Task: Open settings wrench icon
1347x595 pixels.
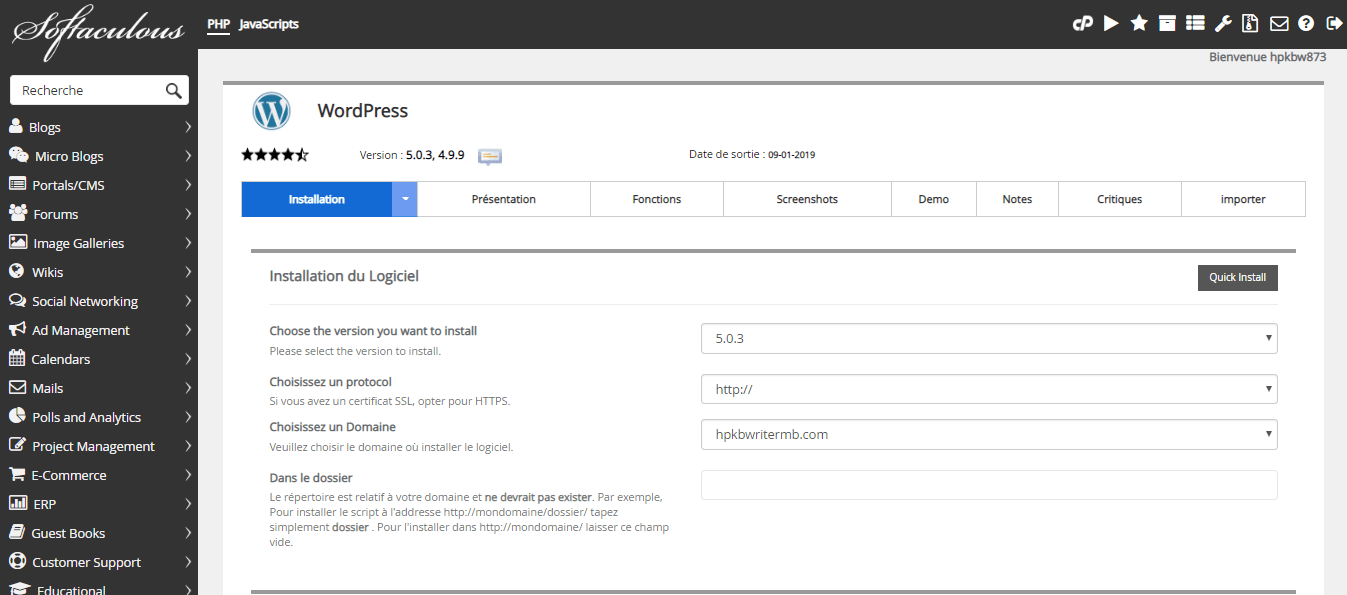Action: point(1223,23)
